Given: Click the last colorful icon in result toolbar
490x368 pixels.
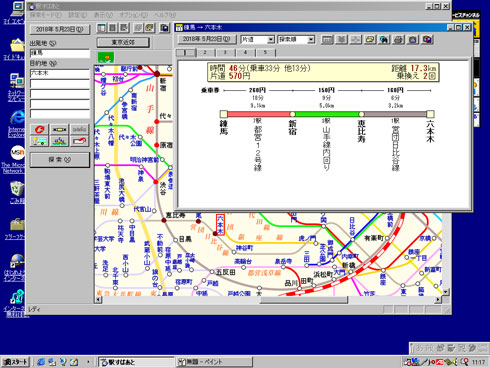Looking at the screenshot, I should pyautogui.click(x=427, y=40).
